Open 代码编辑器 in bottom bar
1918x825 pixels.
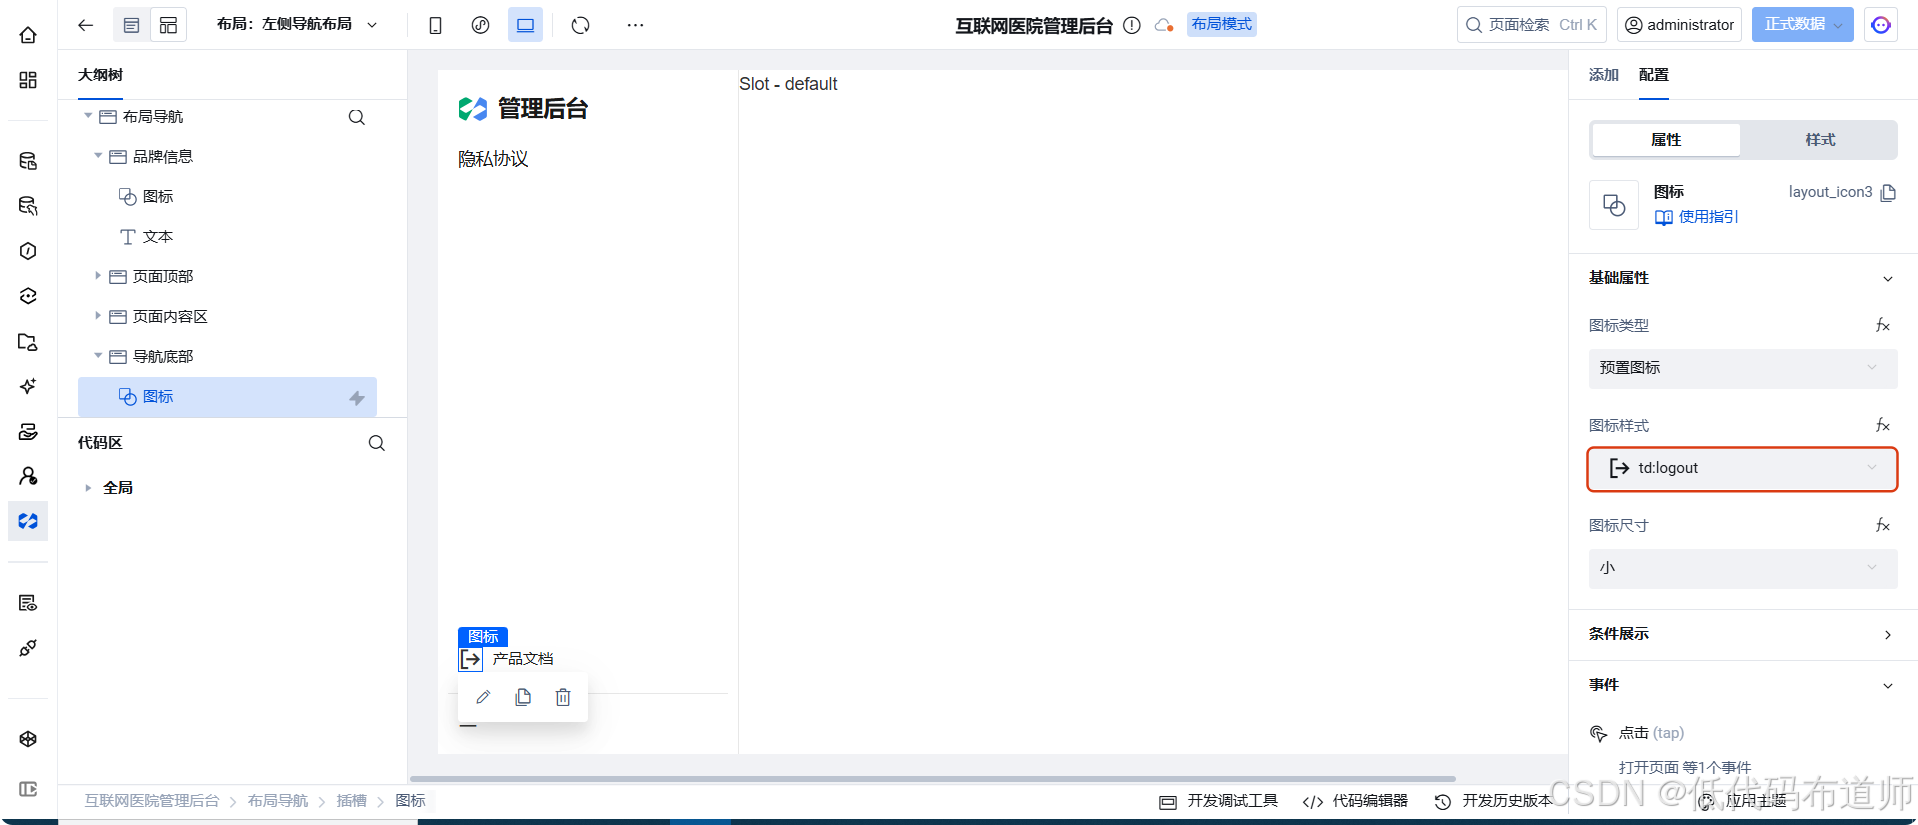pyautogui.click(x=1355, y=801)
